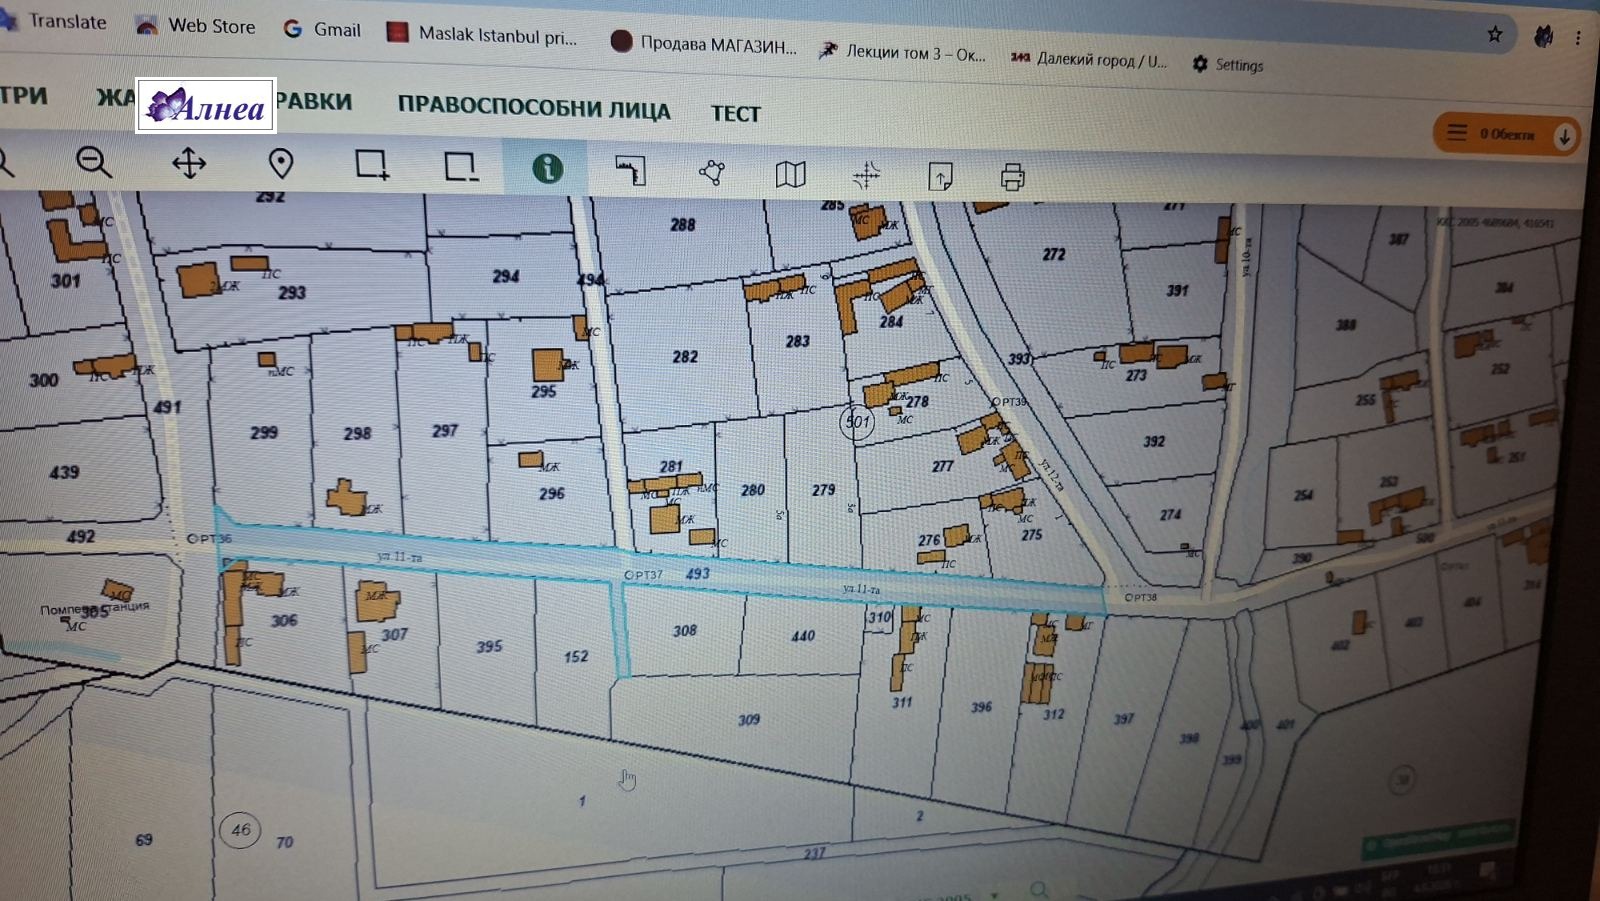Viewport: 1600px width, 901px height.
Task: Activate the pan (four-arrow move) tool
Action: (189, 163)
